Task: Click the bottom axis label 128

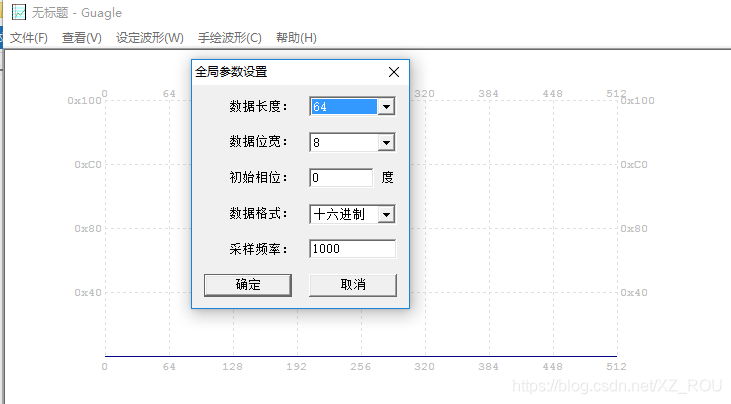Action: tap(232, 367)
